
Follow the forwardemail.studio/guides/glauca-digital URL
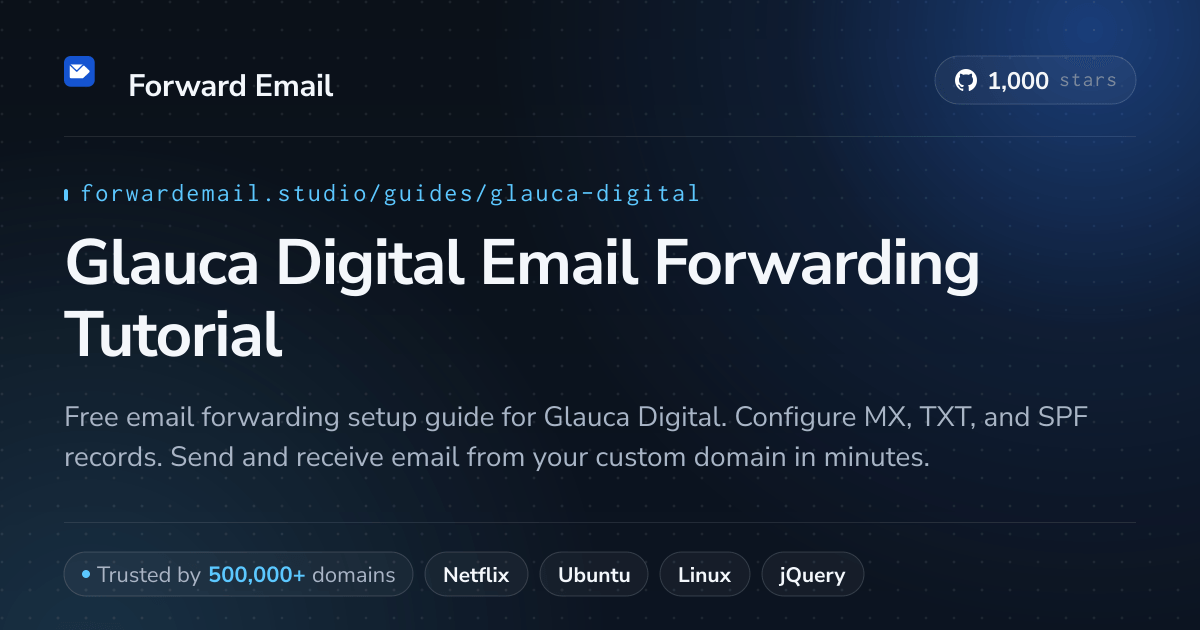pyautogui.click(x=390, y=193)
